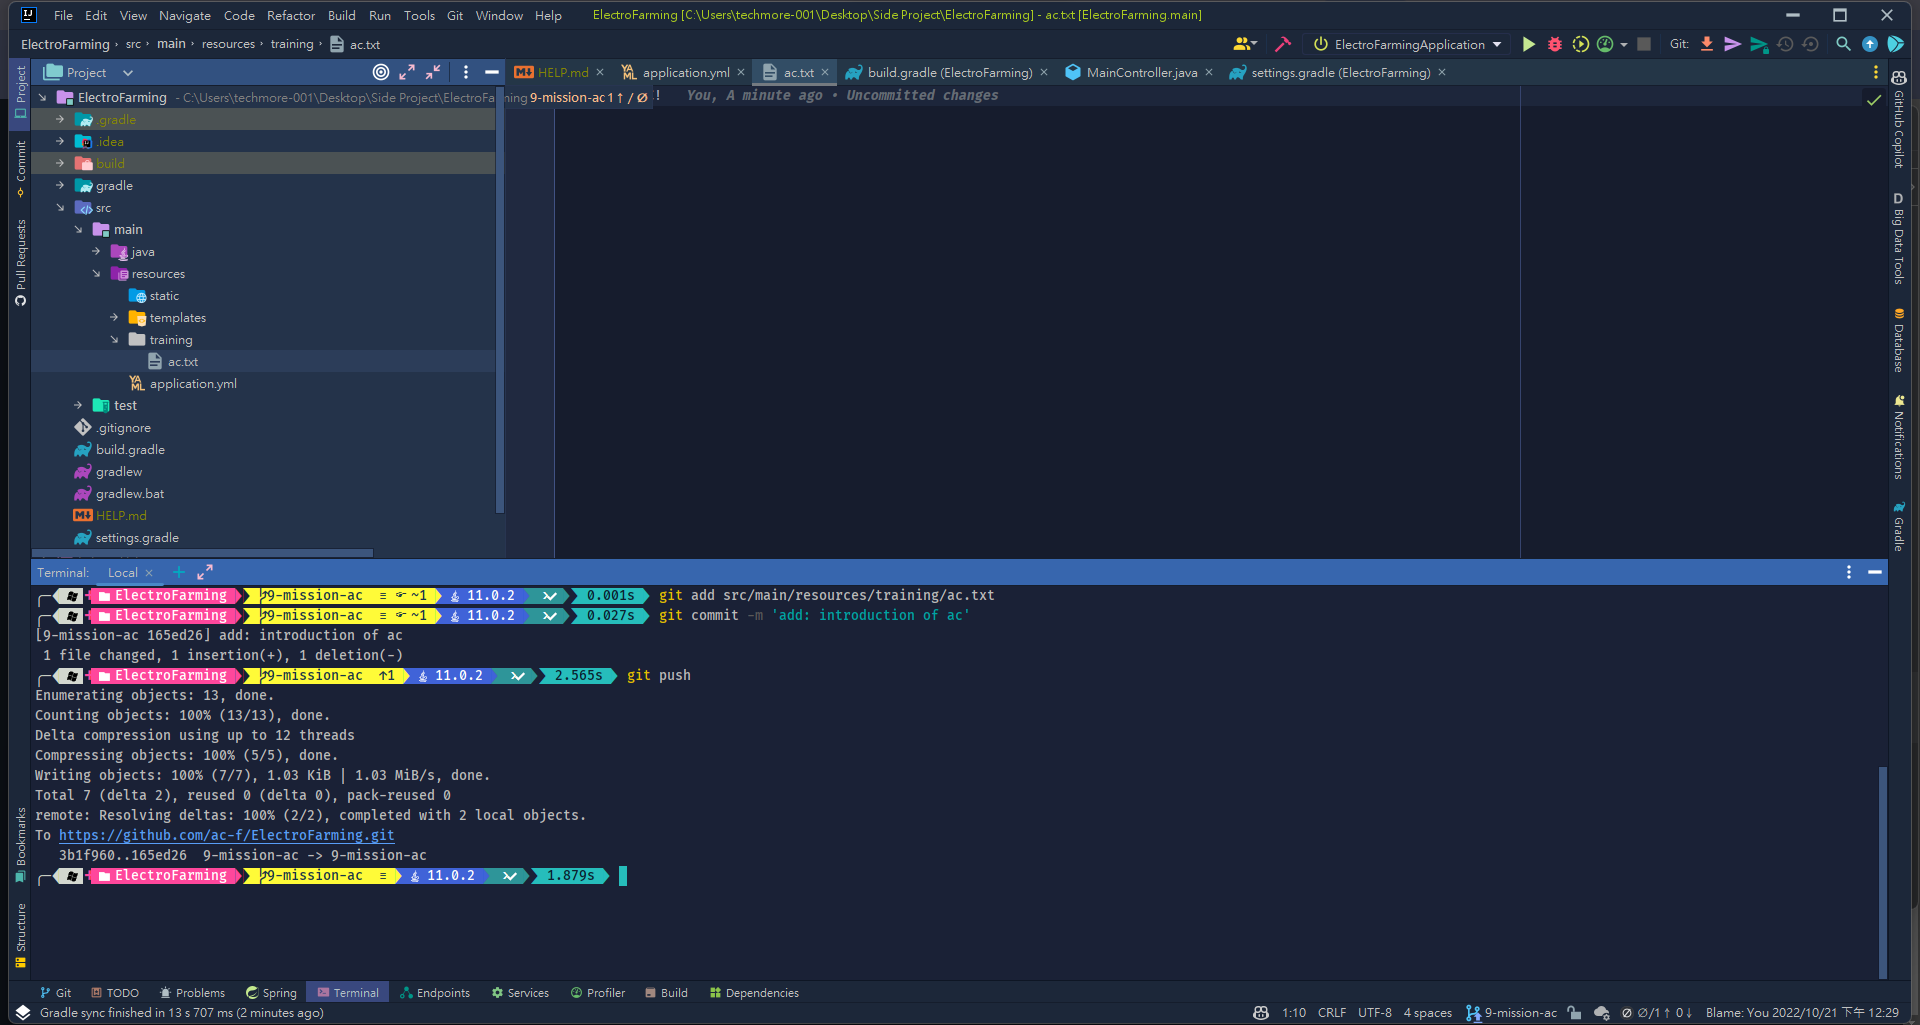Toggle the Bookmarks side tab
The height and width of the screenshot is (1025, 1920).
(20, 845)
